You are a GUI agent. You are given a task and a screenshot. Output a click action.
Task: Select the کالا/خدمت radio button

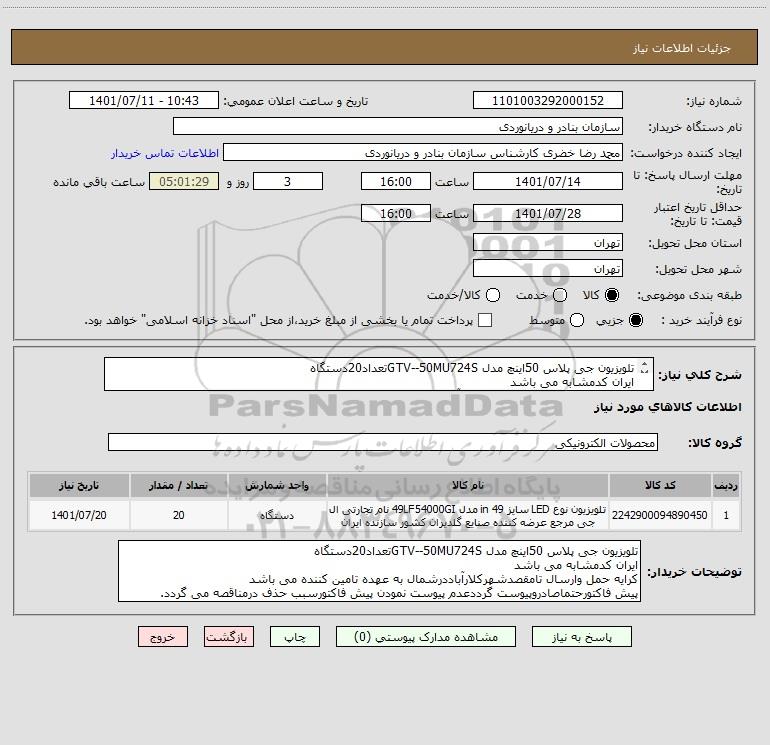point(493,295)
